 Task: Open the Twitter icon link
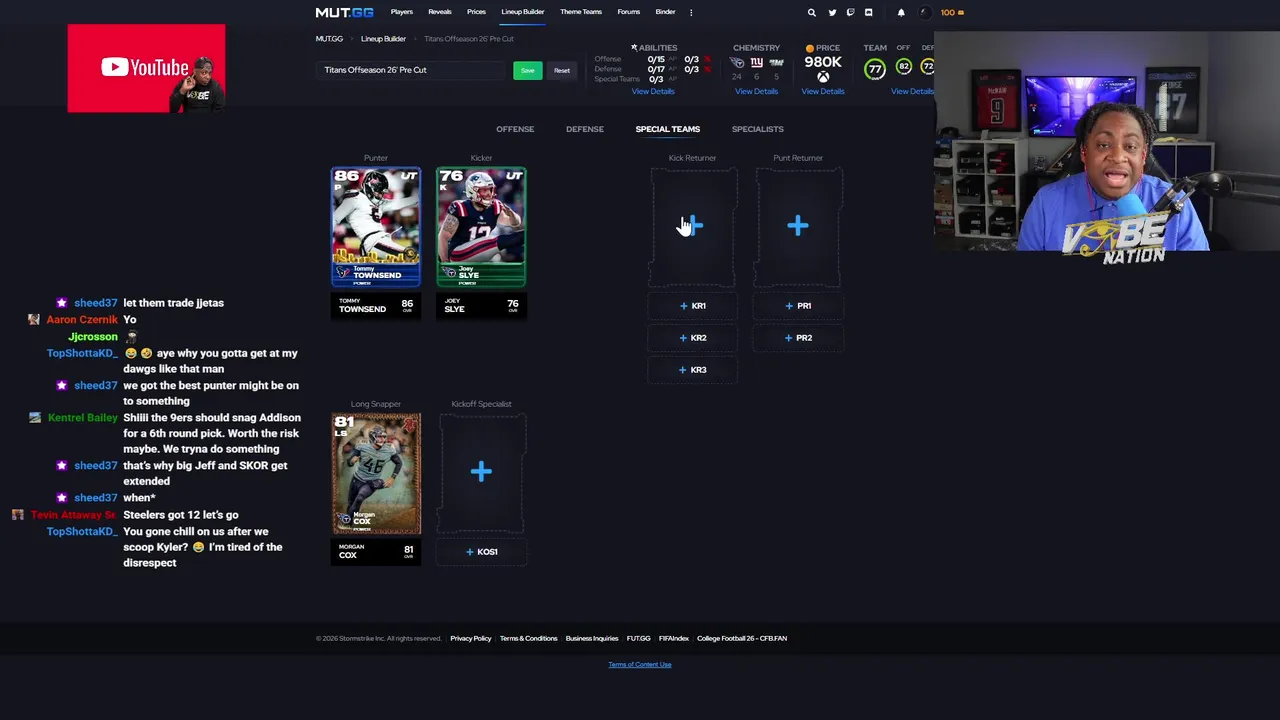pyautogui.click(x=832, y=12)
